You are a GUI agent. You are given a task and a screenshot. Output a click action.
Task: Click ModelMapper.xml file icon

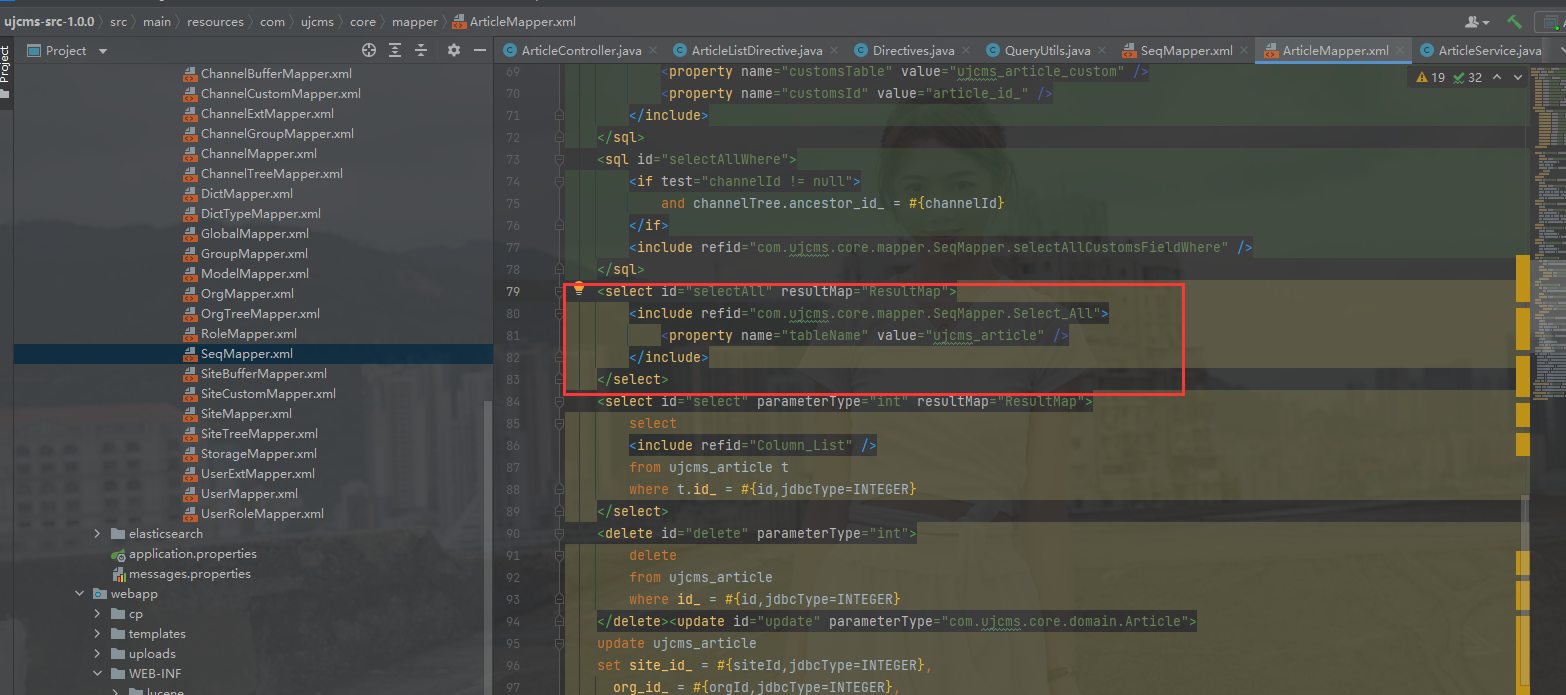click(x=191, y=274)
